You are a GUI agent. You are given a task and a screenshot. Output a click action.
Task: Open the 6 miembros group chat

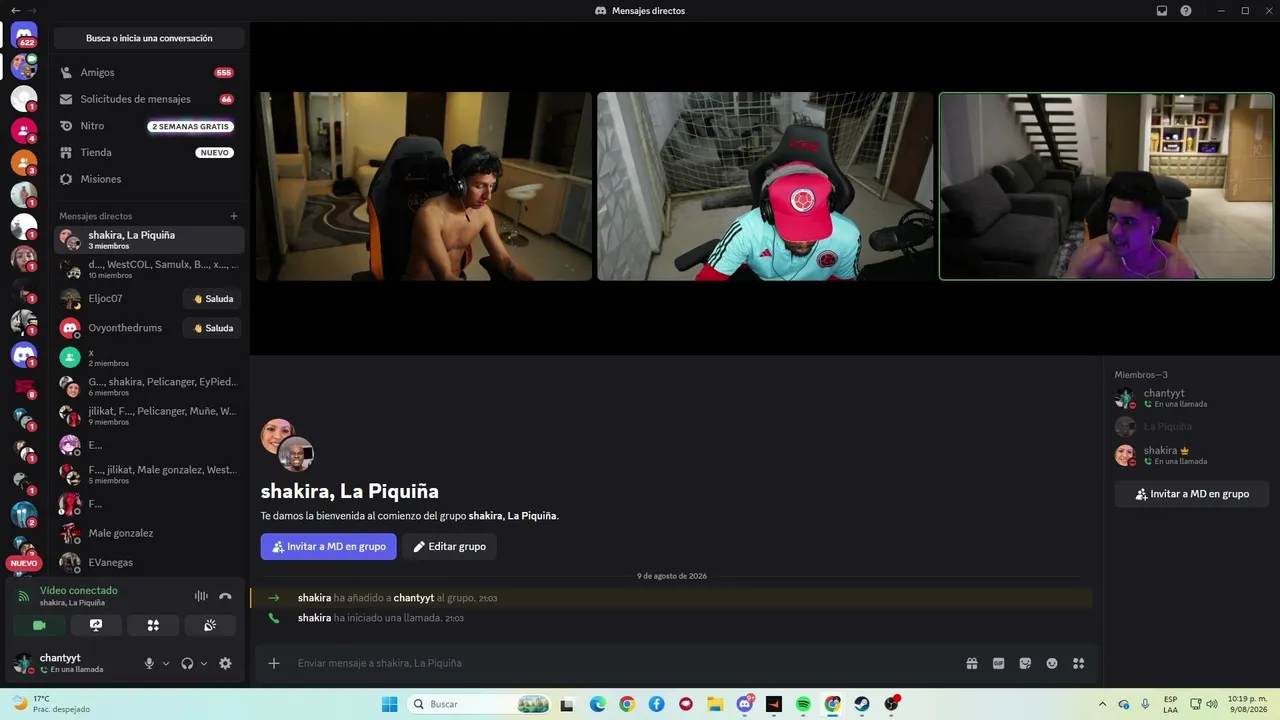point(149,386)
